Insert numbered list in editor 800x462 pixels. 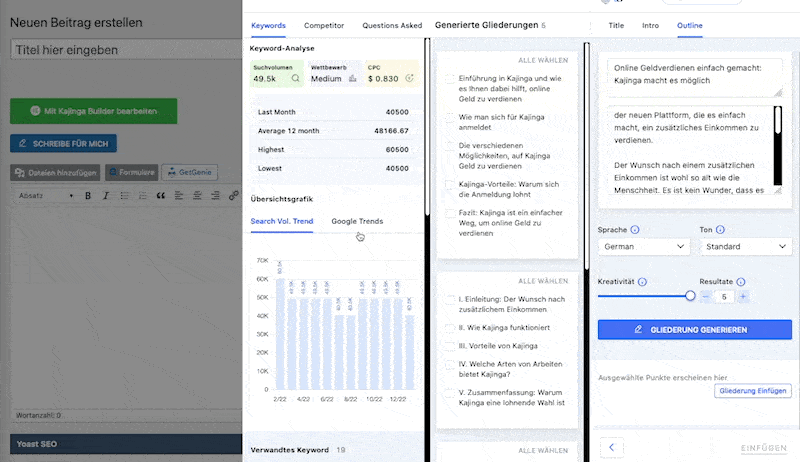tap(142, 196)
